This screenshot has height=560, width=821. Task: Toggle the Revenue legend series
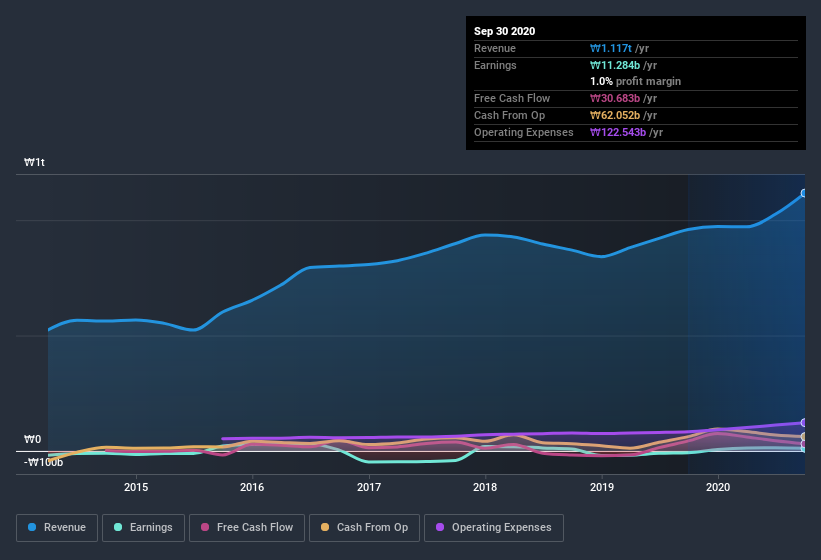[57, 528]
